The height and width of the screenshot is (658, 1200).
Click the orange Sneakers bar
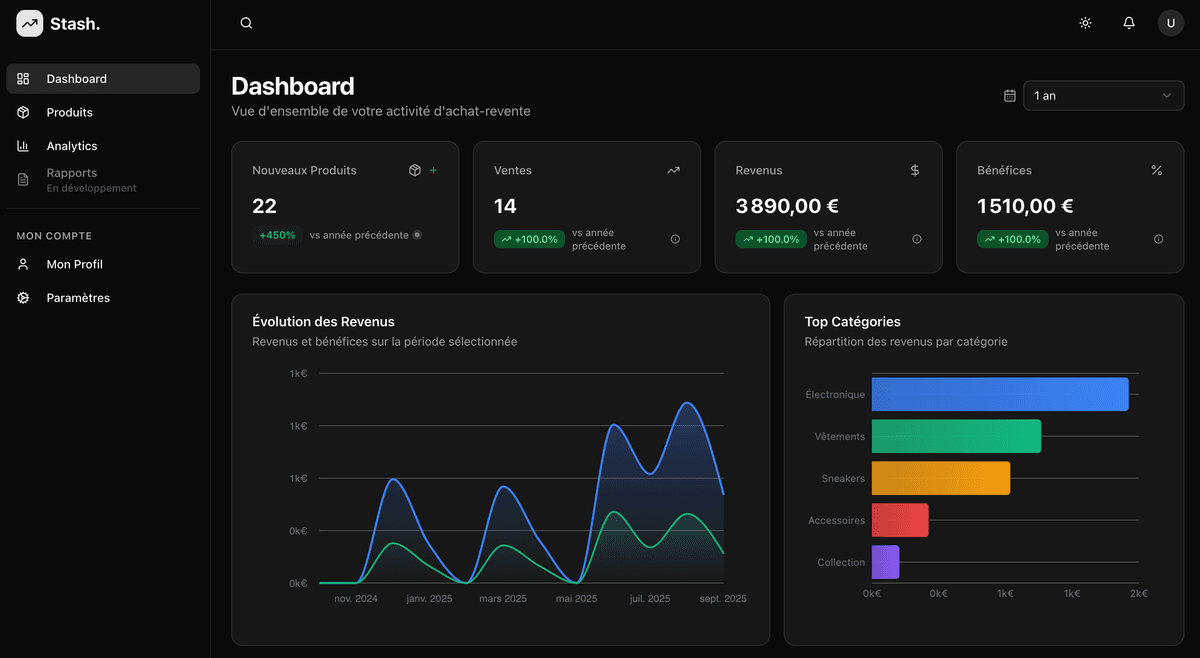point(940,478)
